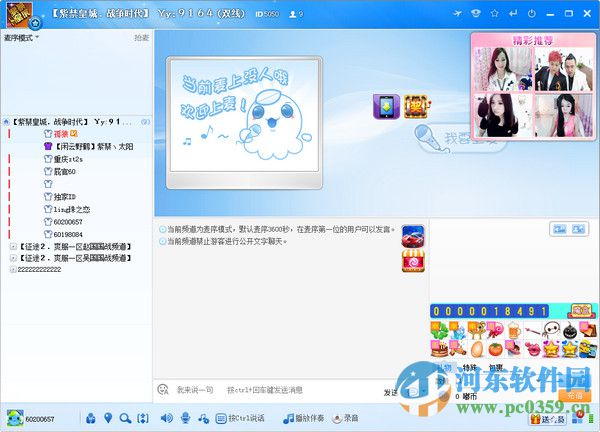Click the graduation cap icon in title bar
Image resolution: width=600 pixels, height=432 pixels.
[x=476, y=13]
